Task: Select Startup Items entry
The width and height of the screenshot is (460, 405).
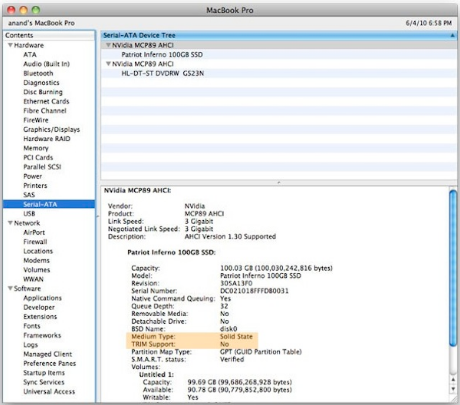Action: pyautogui.click(x=44, y=373)
